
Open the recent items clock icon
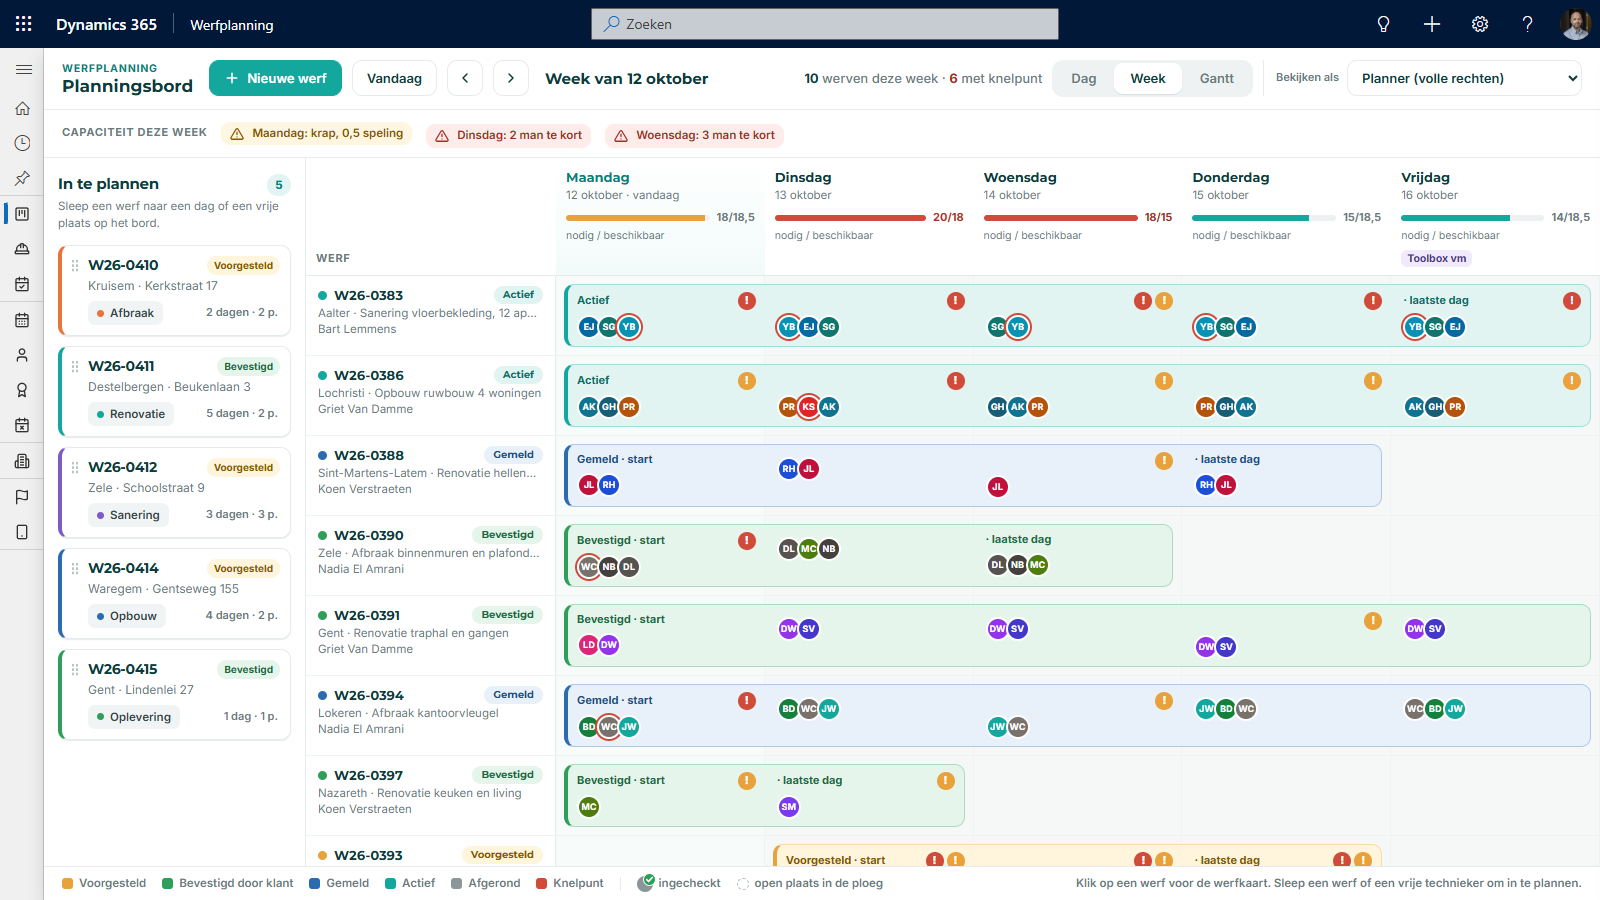coord(22,143)
